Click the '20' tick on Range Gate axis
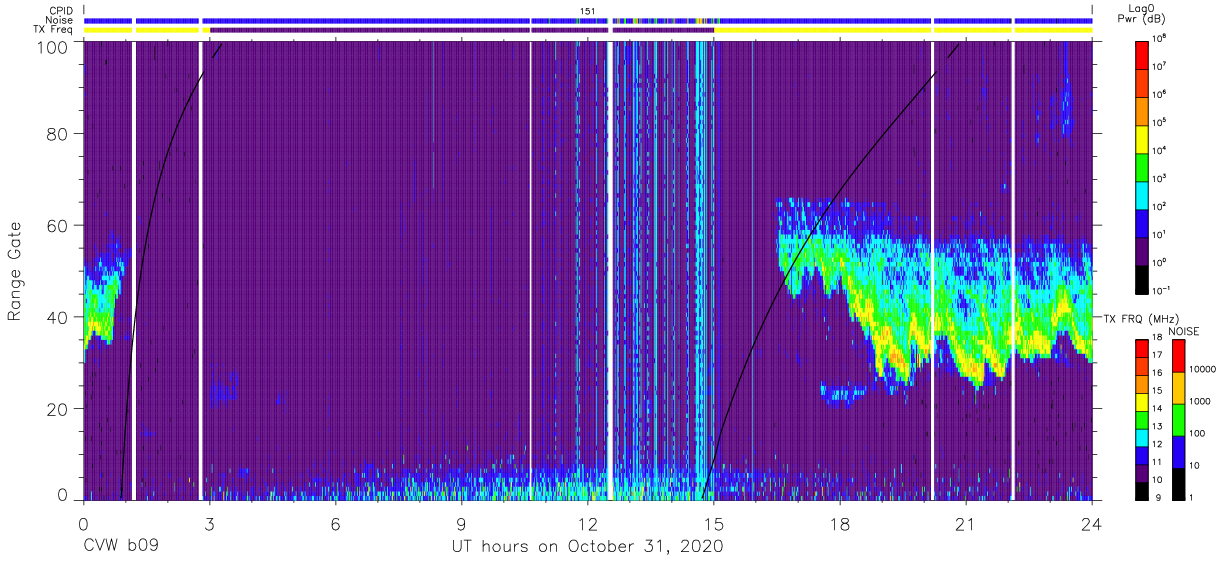Viewport: 1228px width, 567px height. coord(57,409)
